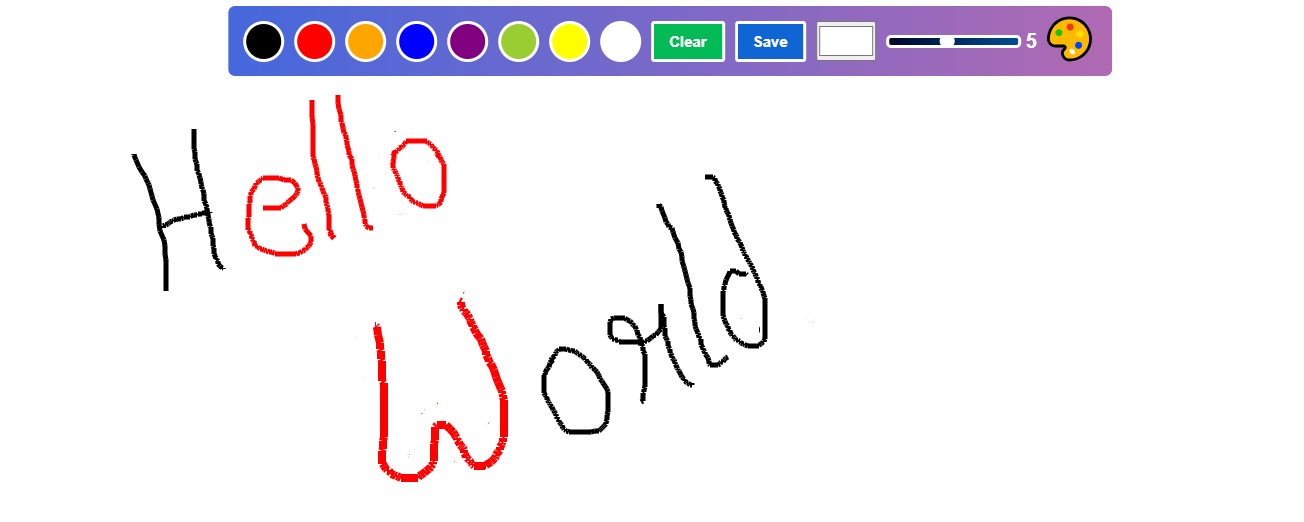Image resolution: width=1304 pixels, height=522 pixels.
Task: Select the red color swatch
Action: click(315, 41)
